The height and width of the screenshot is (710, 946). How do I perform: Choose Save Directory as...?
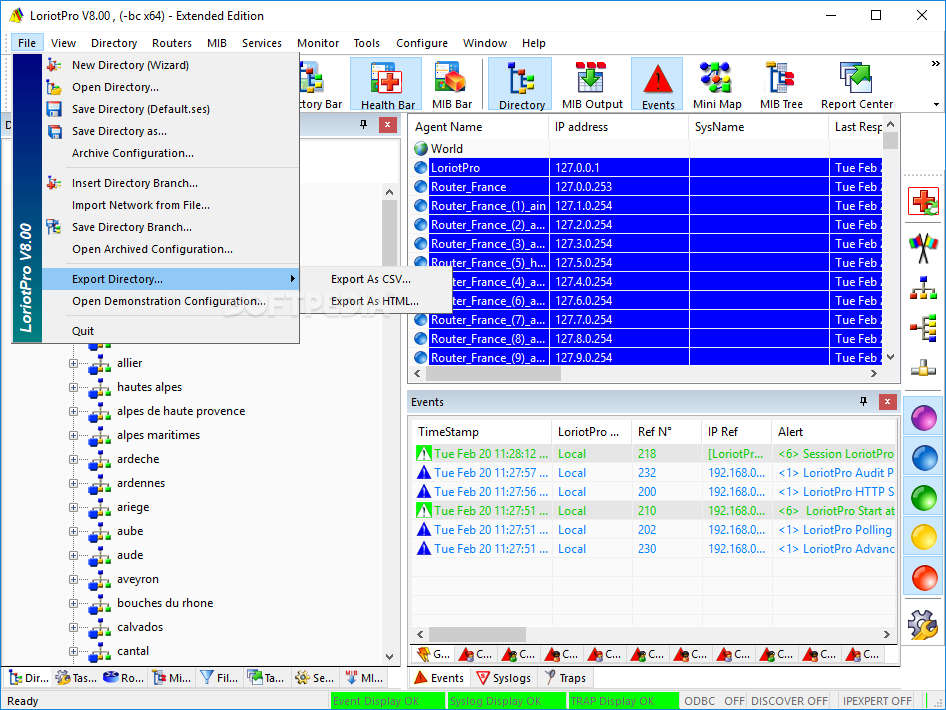171,131
